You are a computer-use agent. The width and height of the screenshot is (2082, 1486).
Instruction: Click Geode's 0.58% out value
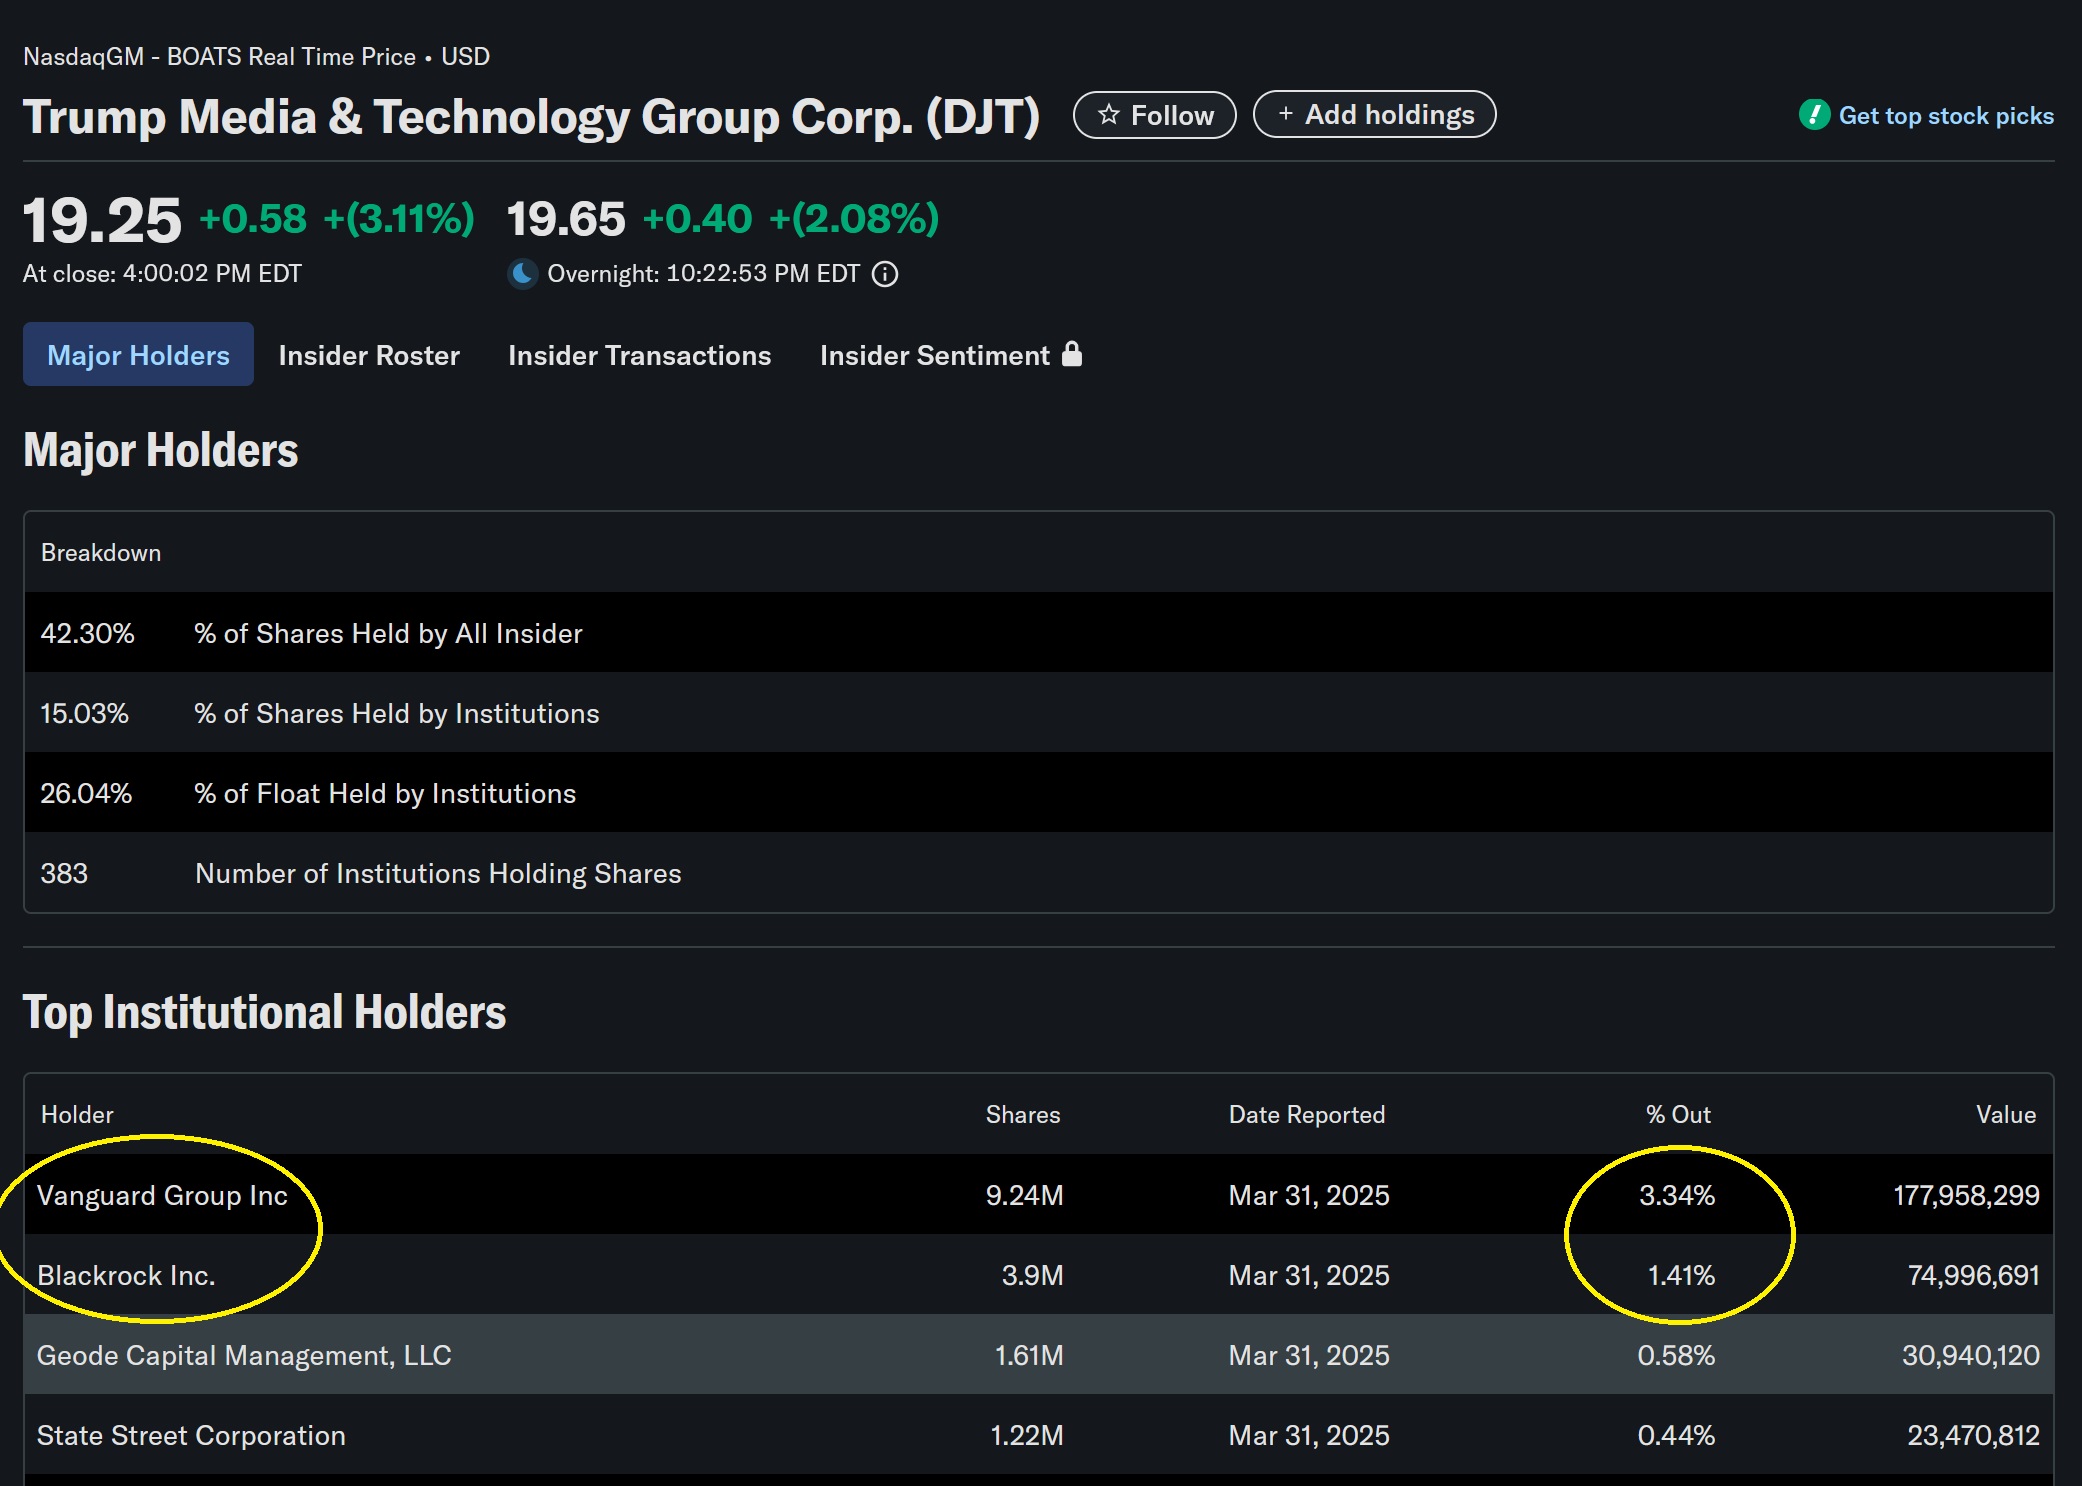pos(1676,1355)
